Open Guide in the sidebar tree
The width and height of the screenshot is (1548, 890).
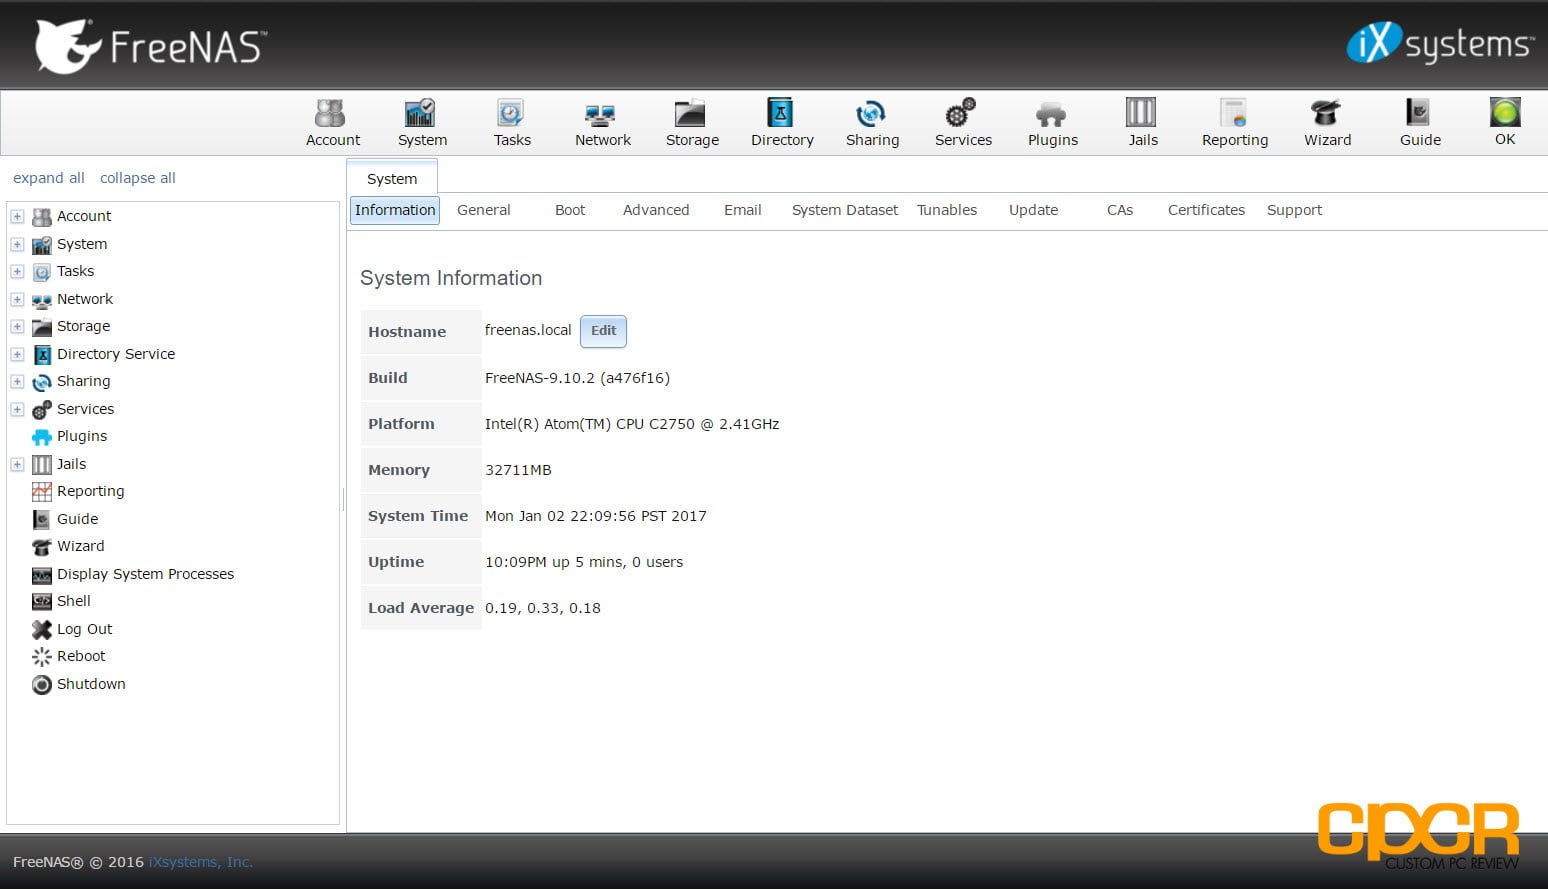[x=77, y=519]
